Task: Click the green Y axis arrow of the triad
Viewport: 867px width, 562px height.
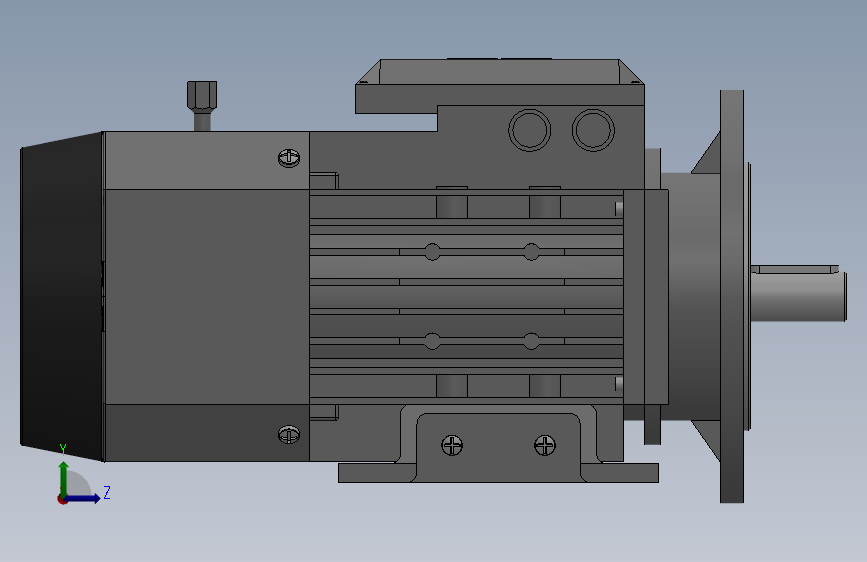Action: click(x=64, y=477)
